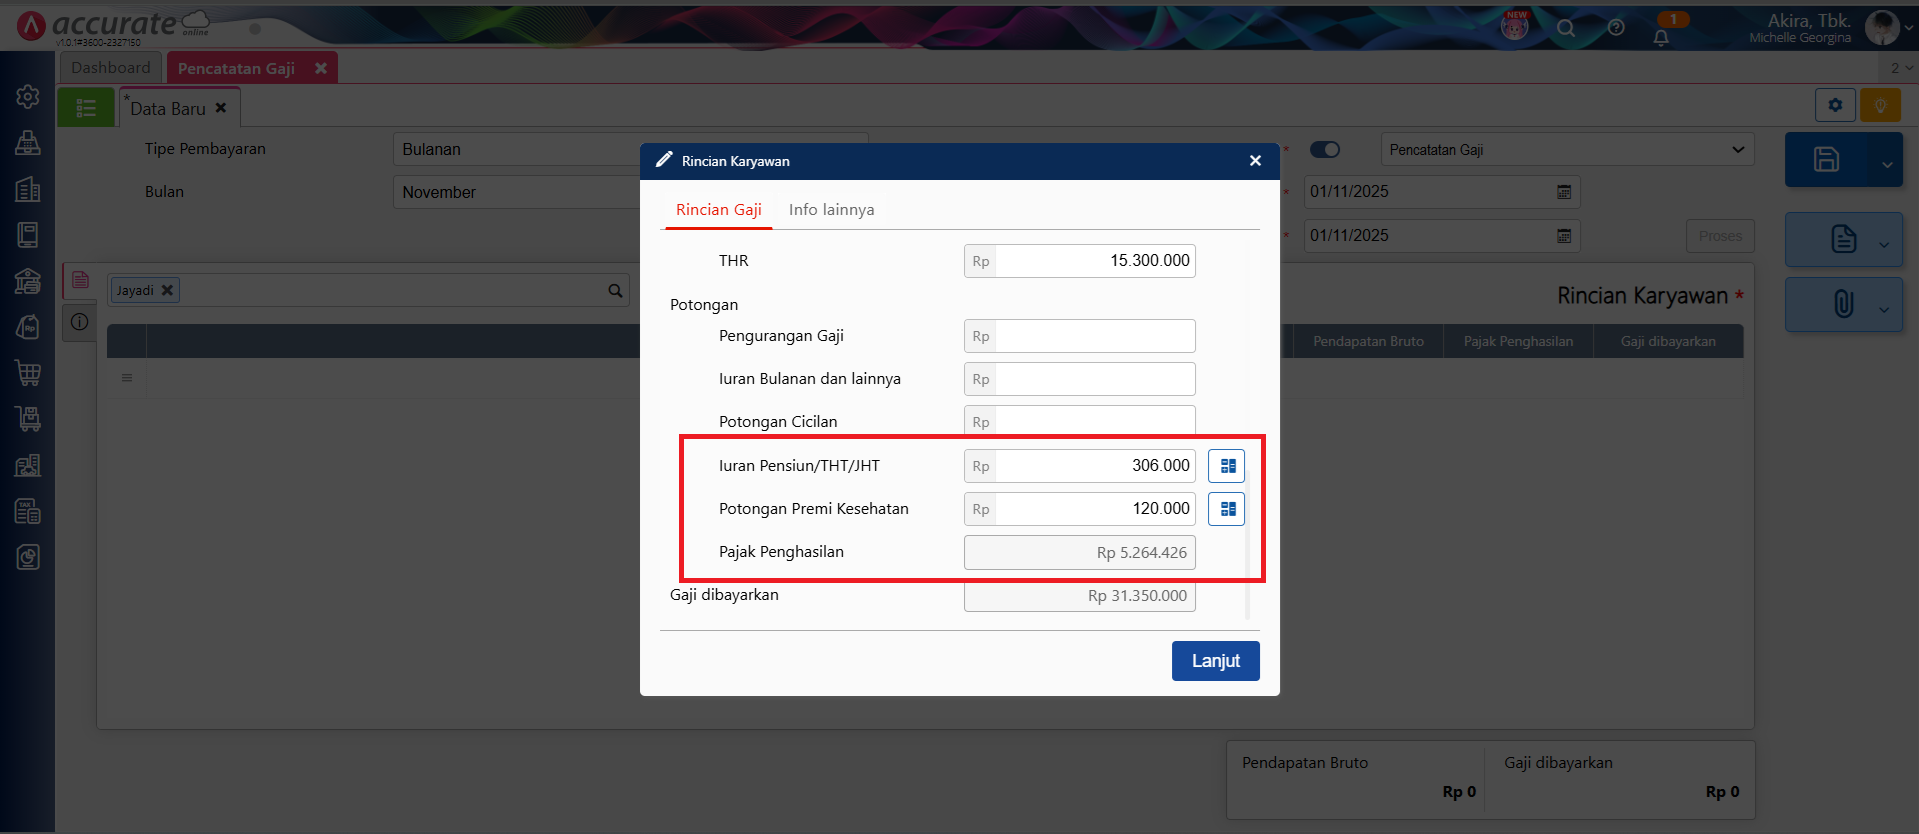1919x834 pixels.
Task: Click the help question mark icon
Action: [x=1616, y=28]
